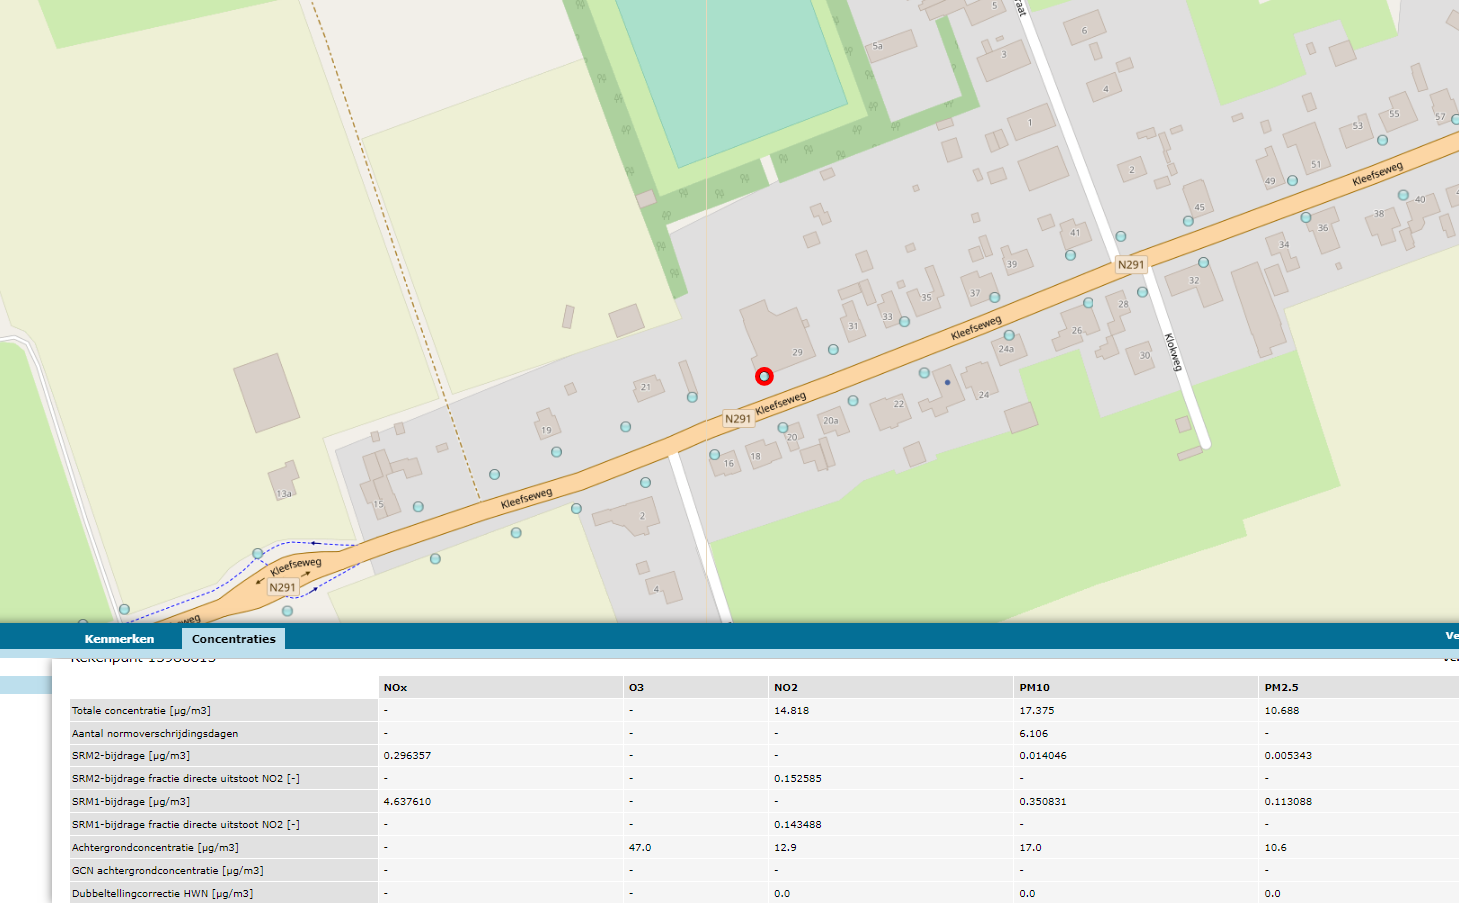Viewport: 1459px width, 903px height.
Task: Select the red-highlighted calculation point by house 29
Action: (x=764, y=376)
